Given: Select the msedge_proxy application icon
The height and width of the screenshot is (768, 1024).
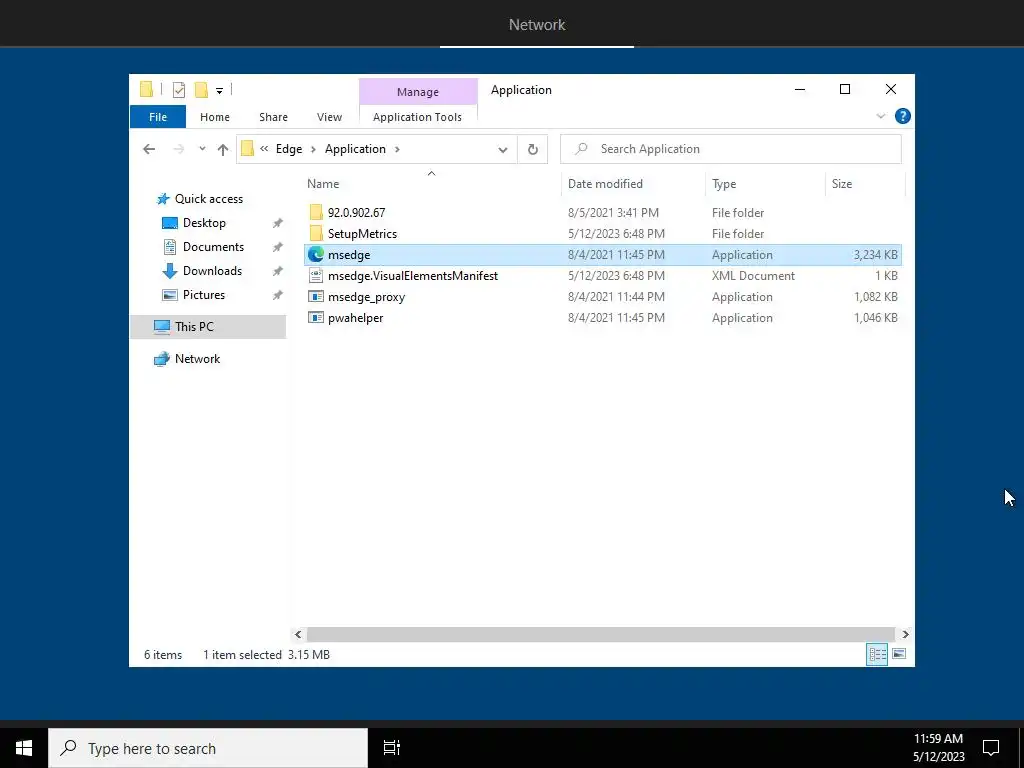Looking at the screenshot, I should pyautogui.click(x=316, y=296).
